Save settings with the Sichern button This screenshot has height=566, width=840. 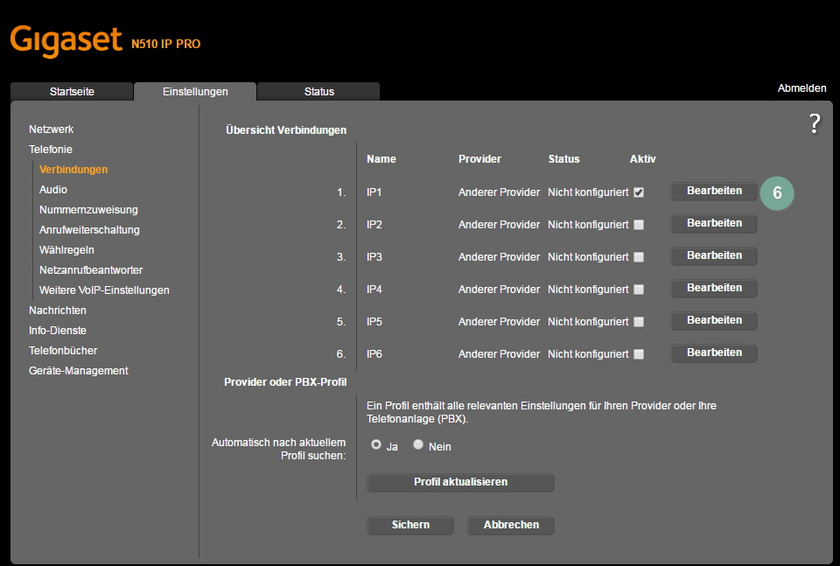point(410,525)
